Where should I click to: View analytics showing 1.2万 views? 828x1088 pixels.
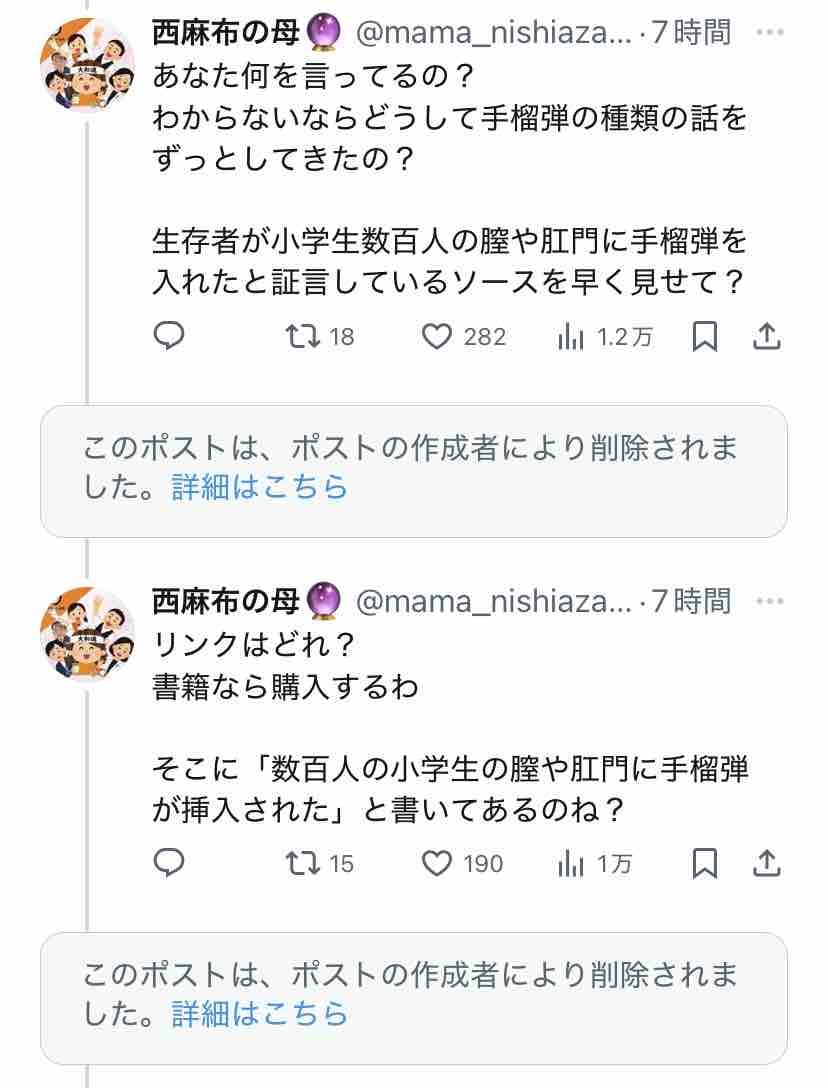click(605, 337)
